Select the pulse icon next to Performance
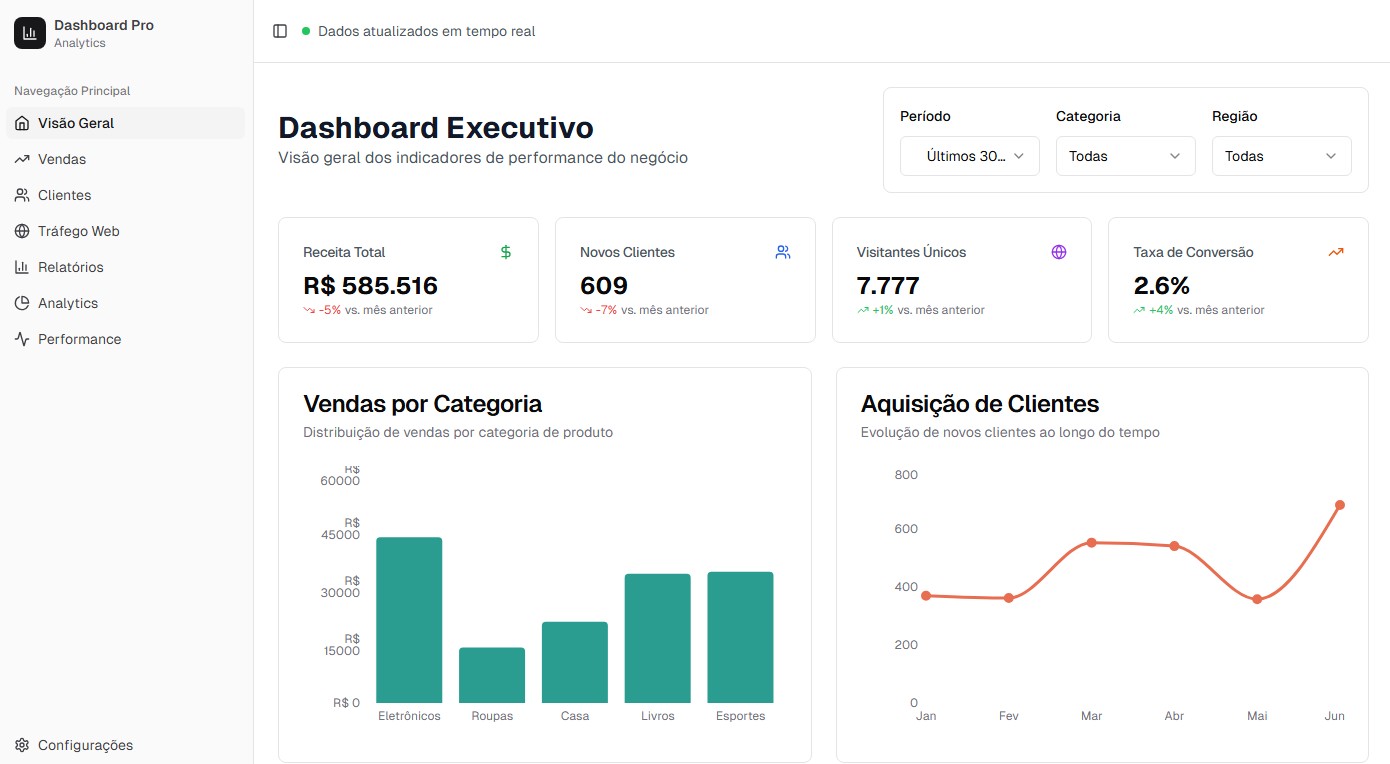This screenshot has height=764, width=1390. (21, 339)
